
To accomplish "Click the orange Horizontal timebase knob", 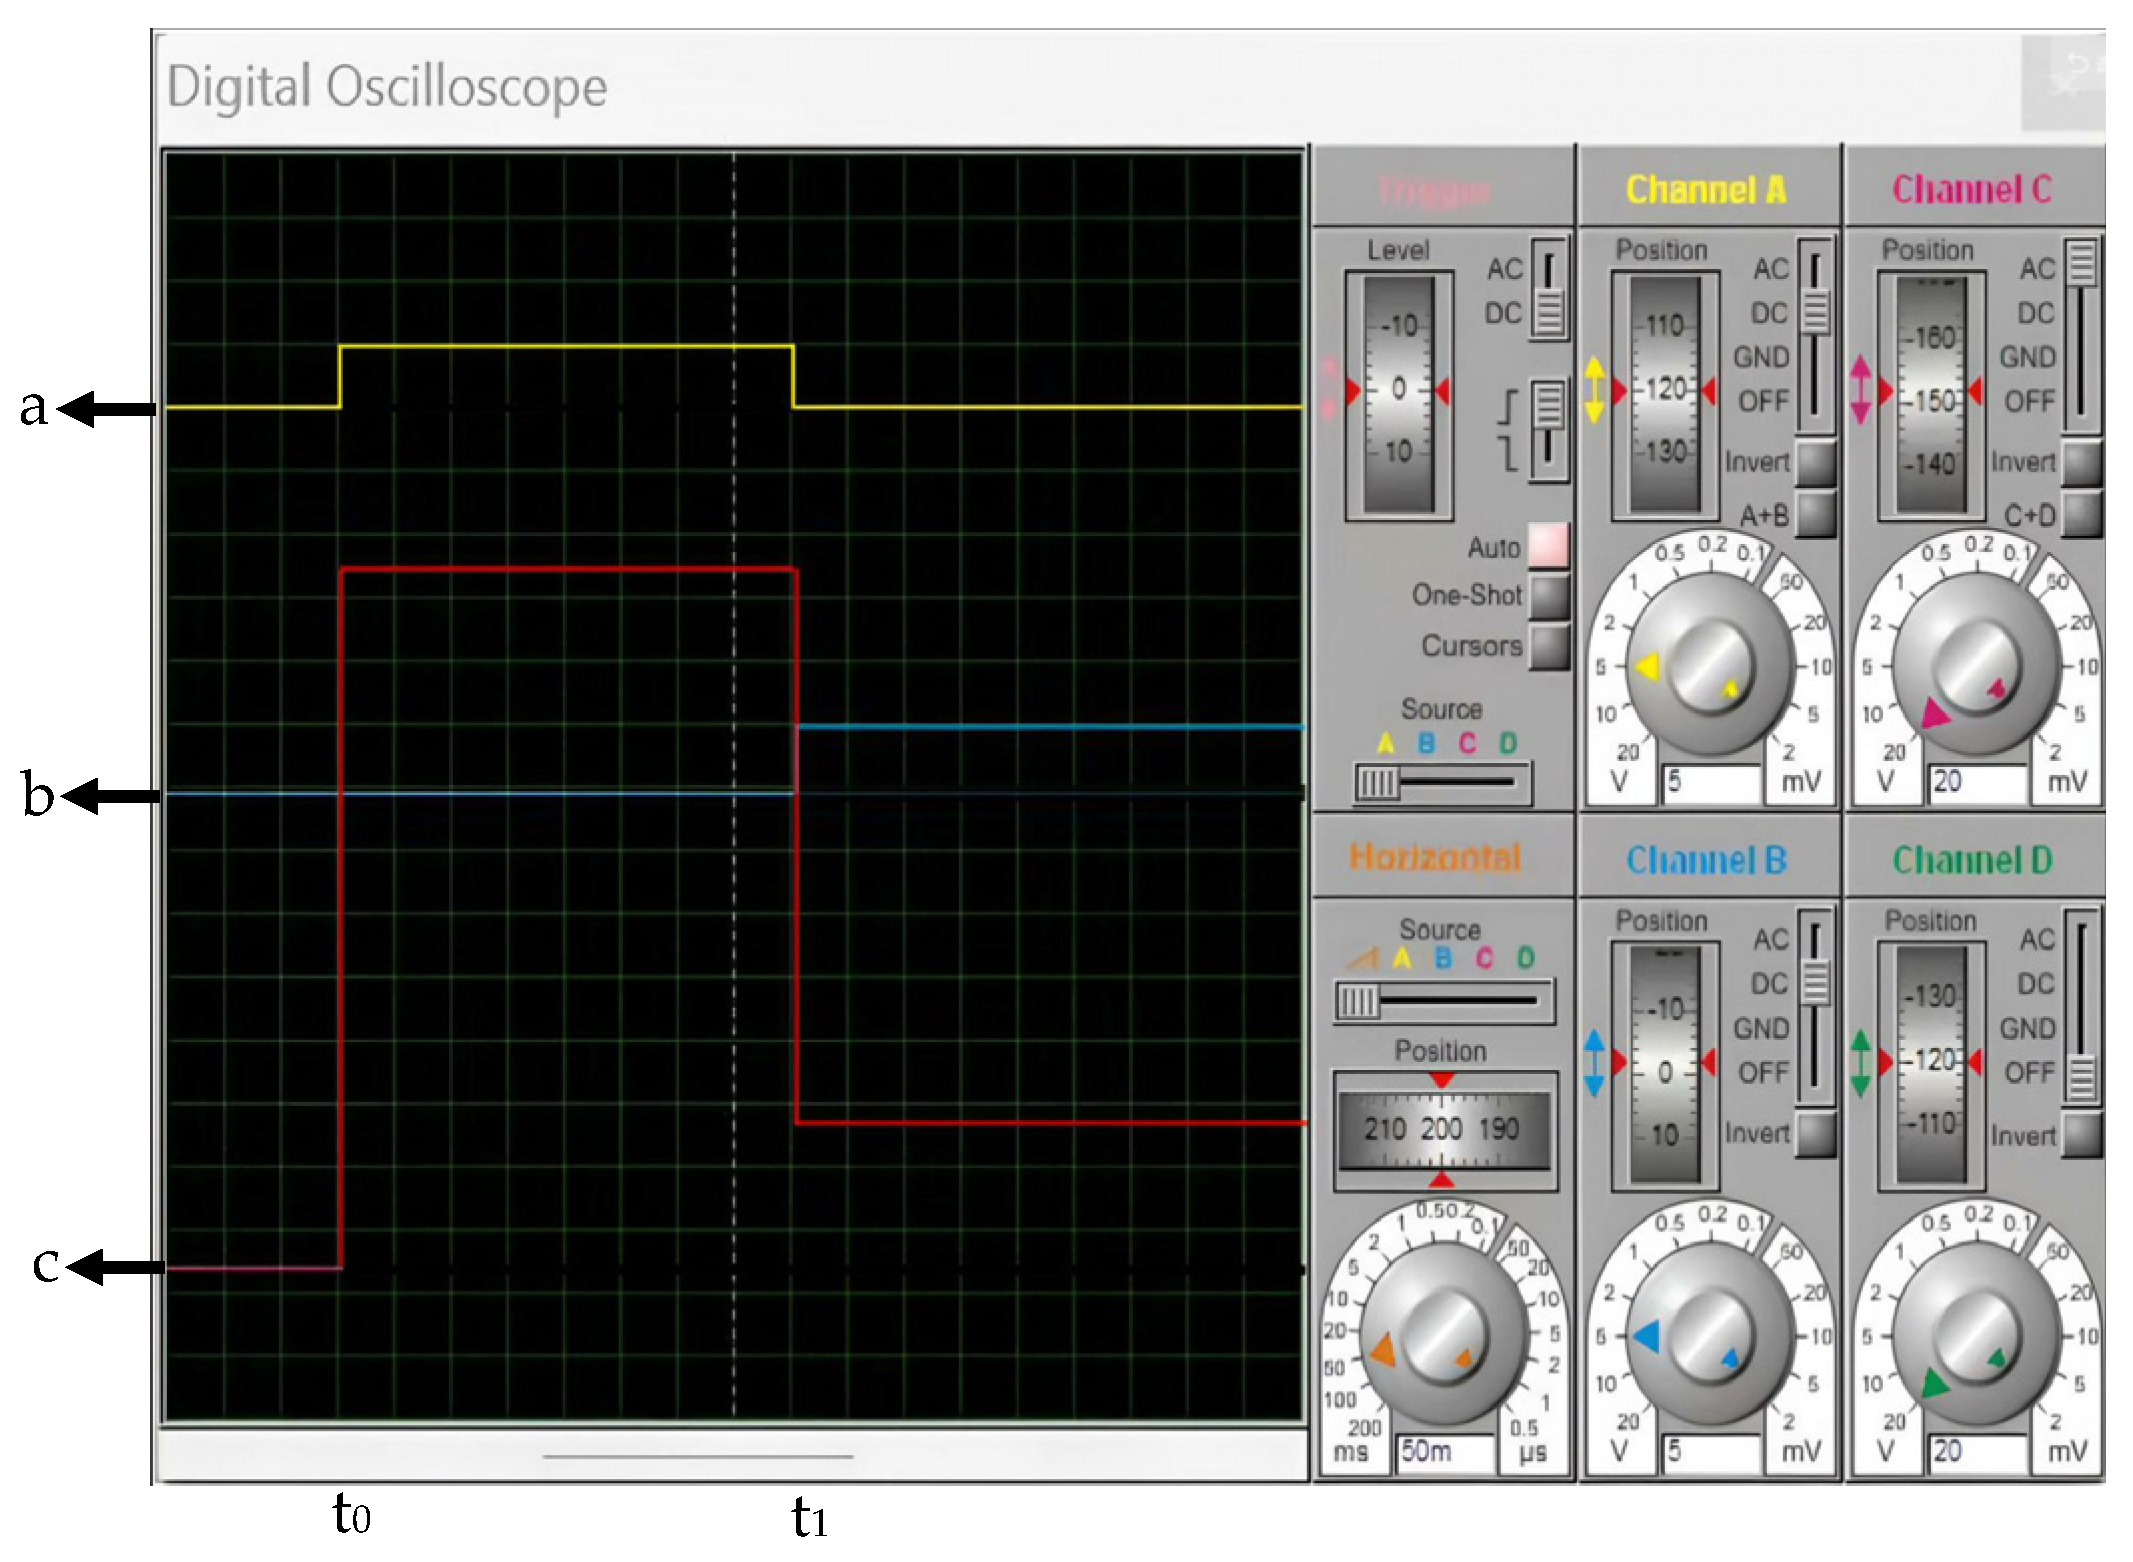I will [1443, 1335].
